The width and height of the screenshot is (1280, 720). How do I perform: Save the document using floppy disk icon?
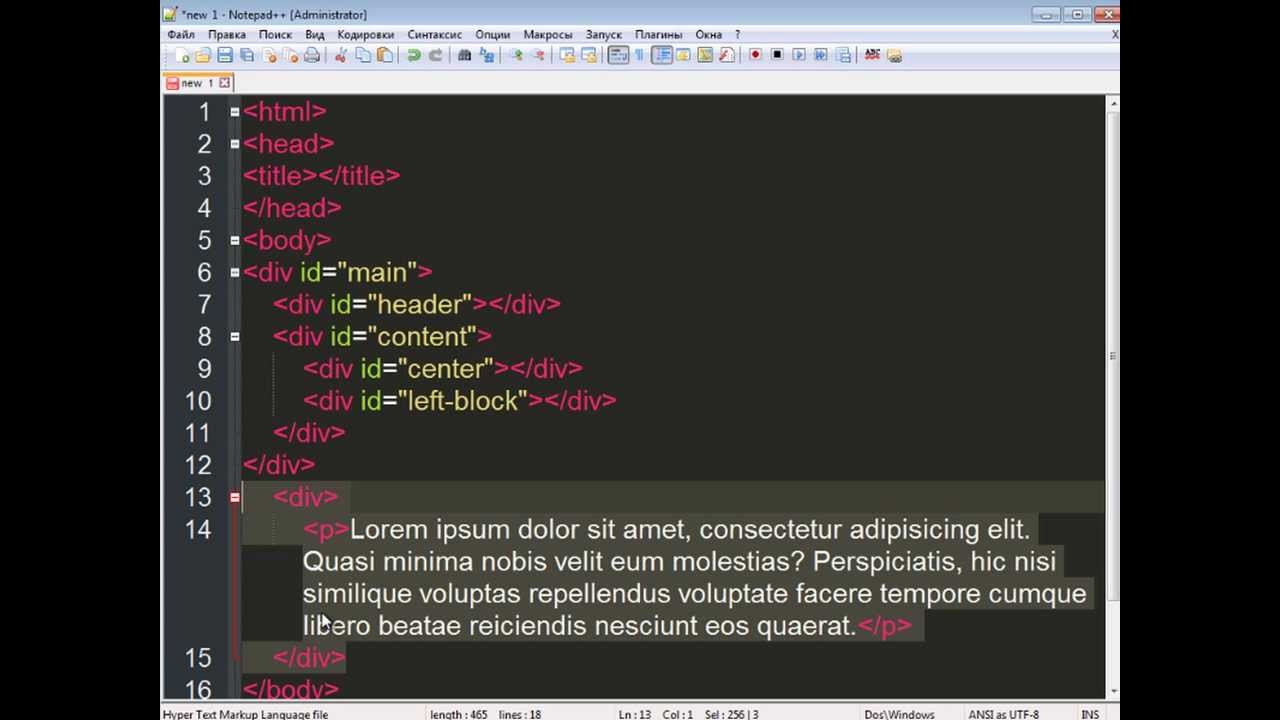(225, 55)
